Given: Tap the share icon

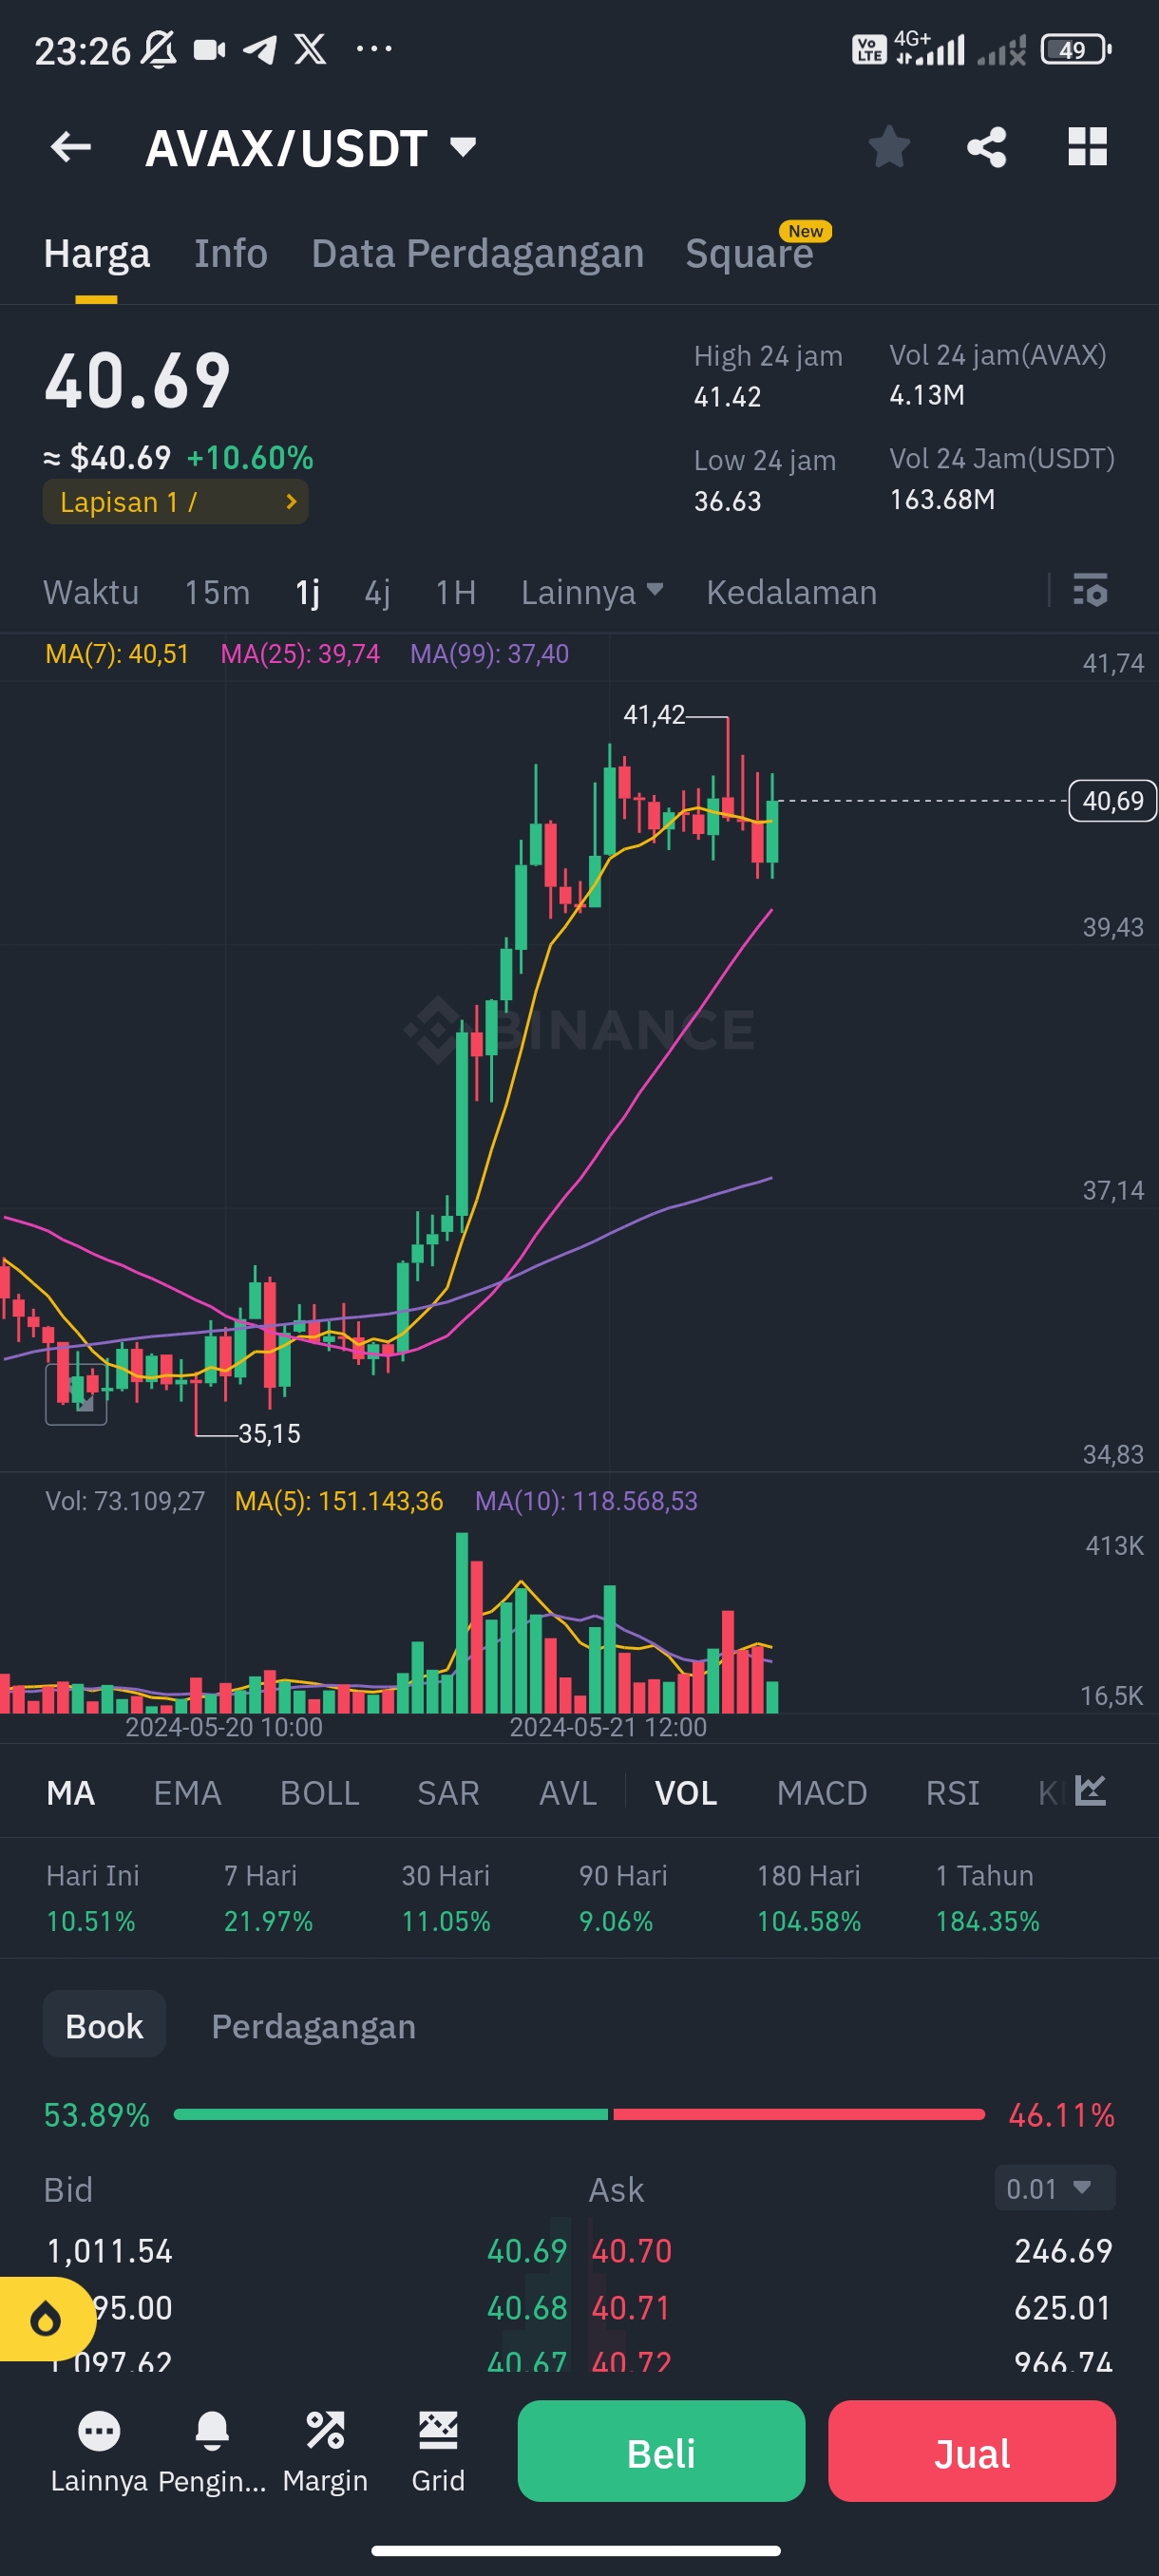Looking at the screenshot, I should click(986, 147).
